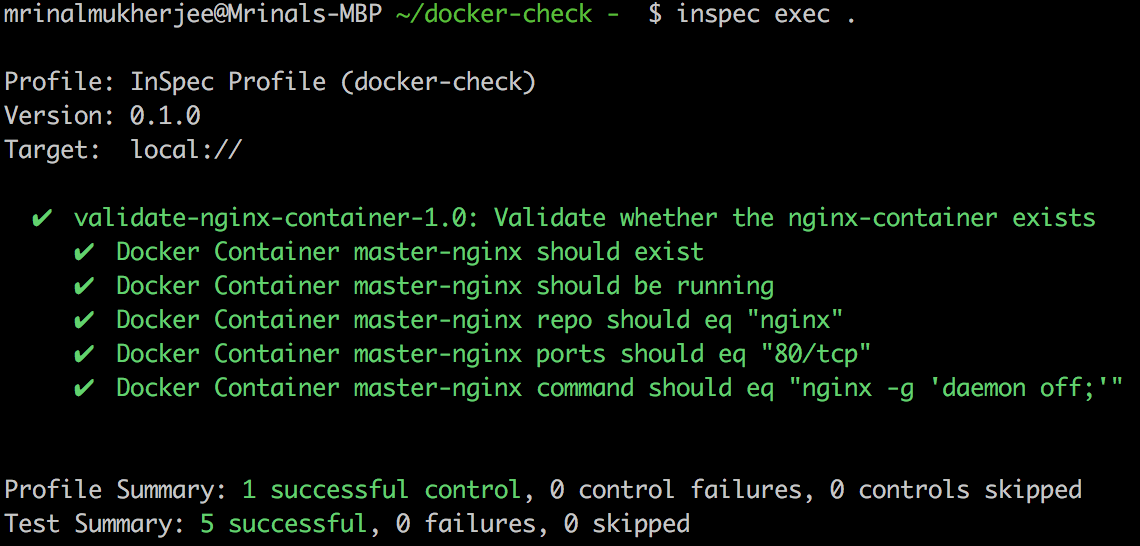This screenshot has width=1140, height=546.
Task: Click the username mrinalmukherjee@Mrinals-MBP in the prompt
Action: click(193, 15)
